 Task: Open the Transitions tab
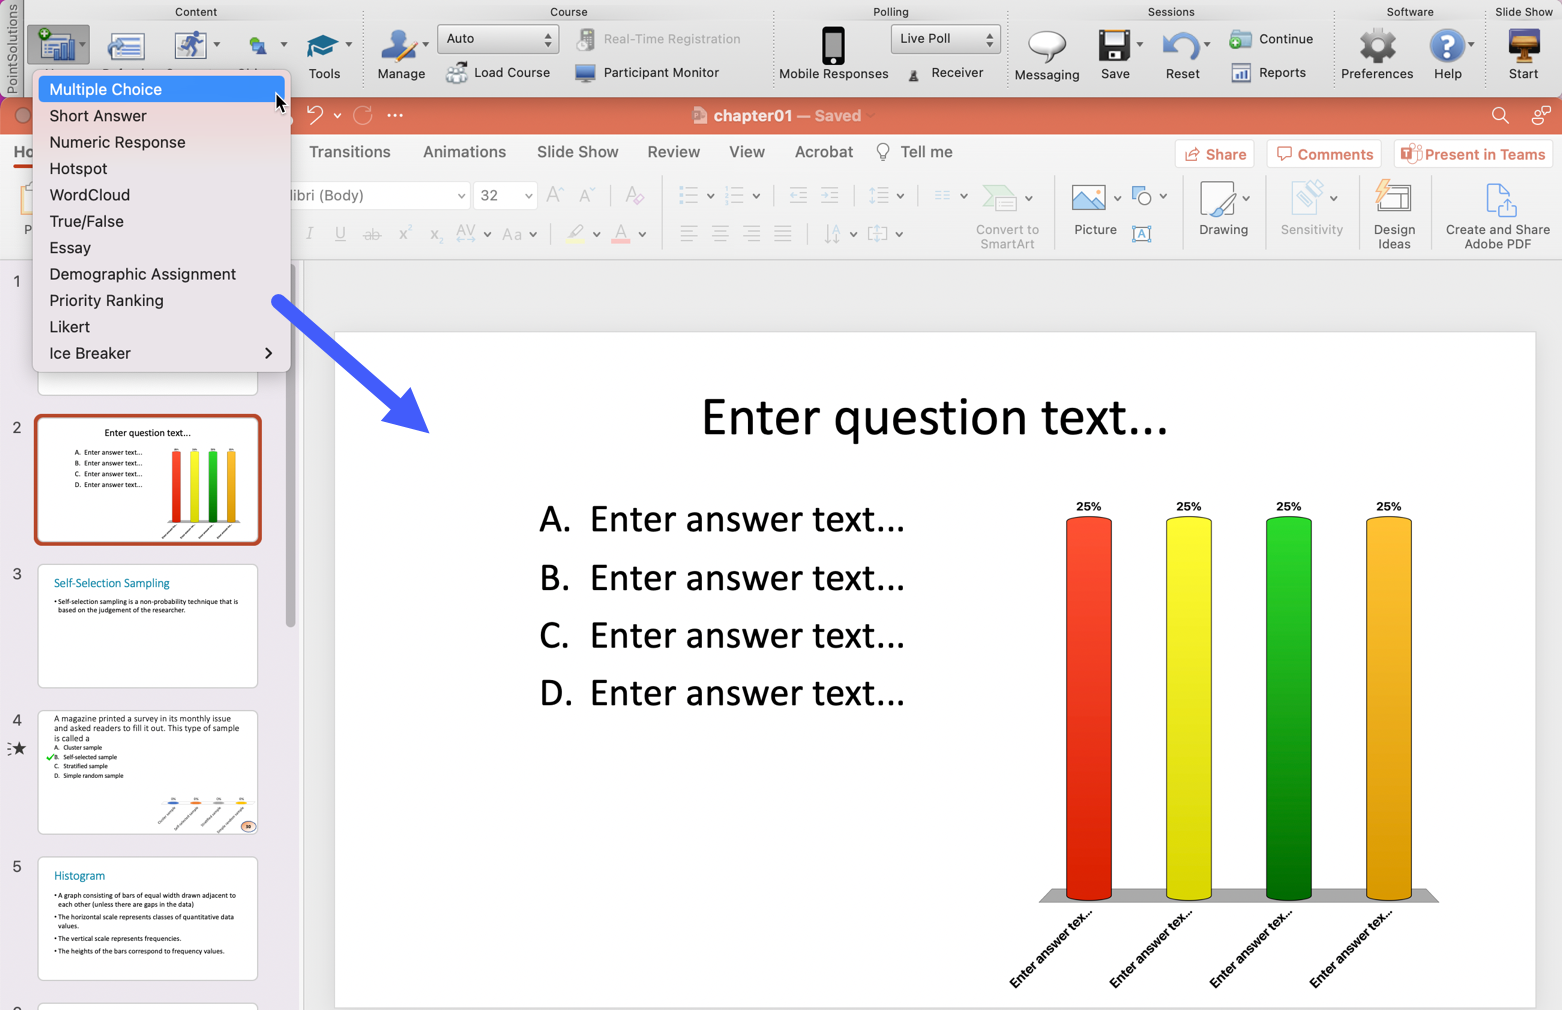point(349,152)
